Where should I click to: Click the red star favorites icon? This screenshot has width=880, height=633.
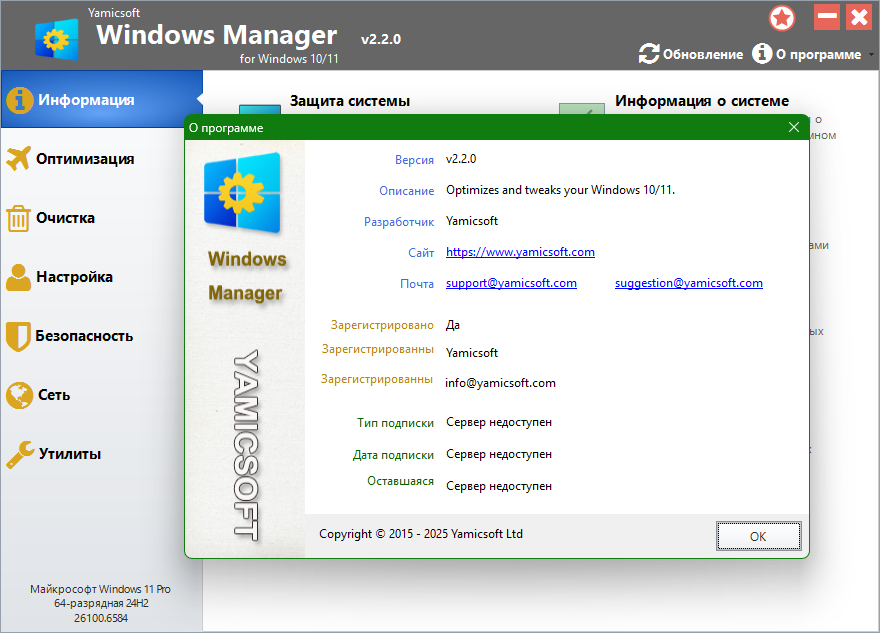(x=782, y=18)
